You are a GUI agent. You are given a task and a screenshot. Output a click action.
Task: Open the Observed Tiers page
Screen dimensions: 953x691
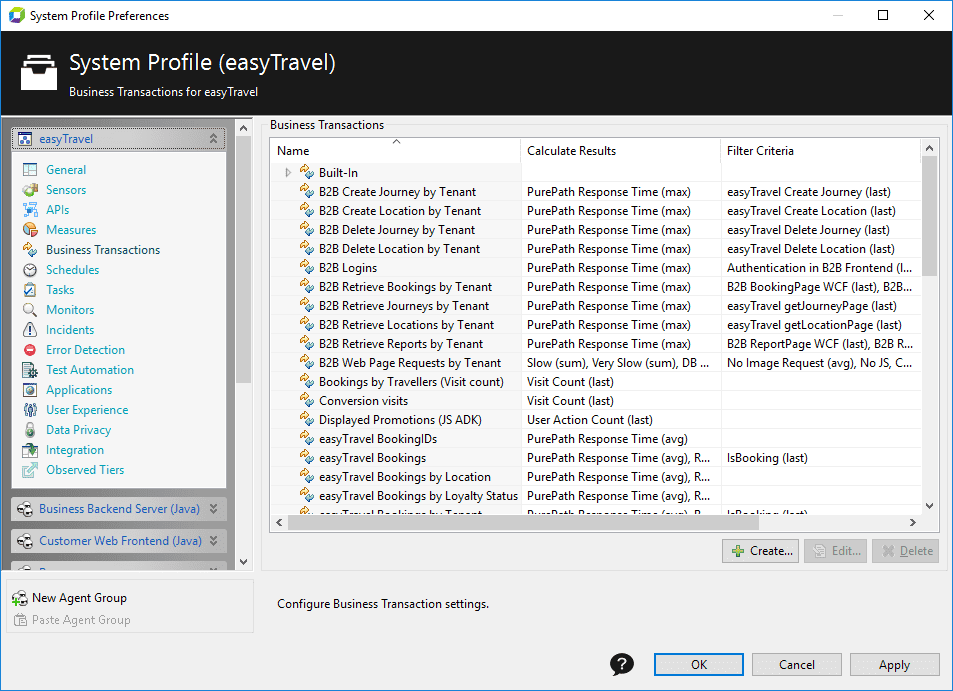point(85,470)
